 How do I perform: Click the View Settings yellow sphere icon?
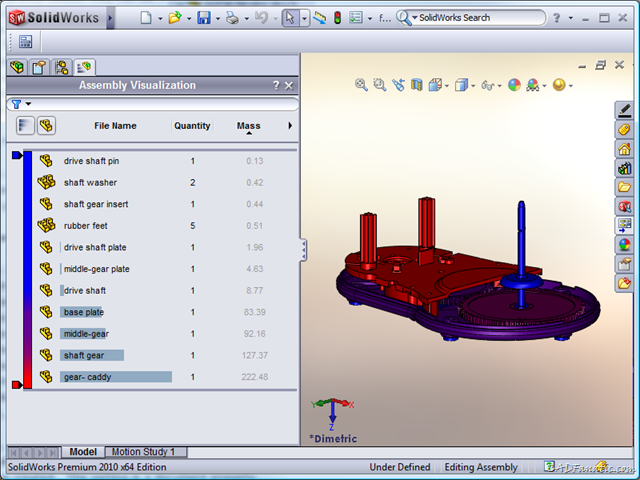pyautogui.click(x=559, y=85)
